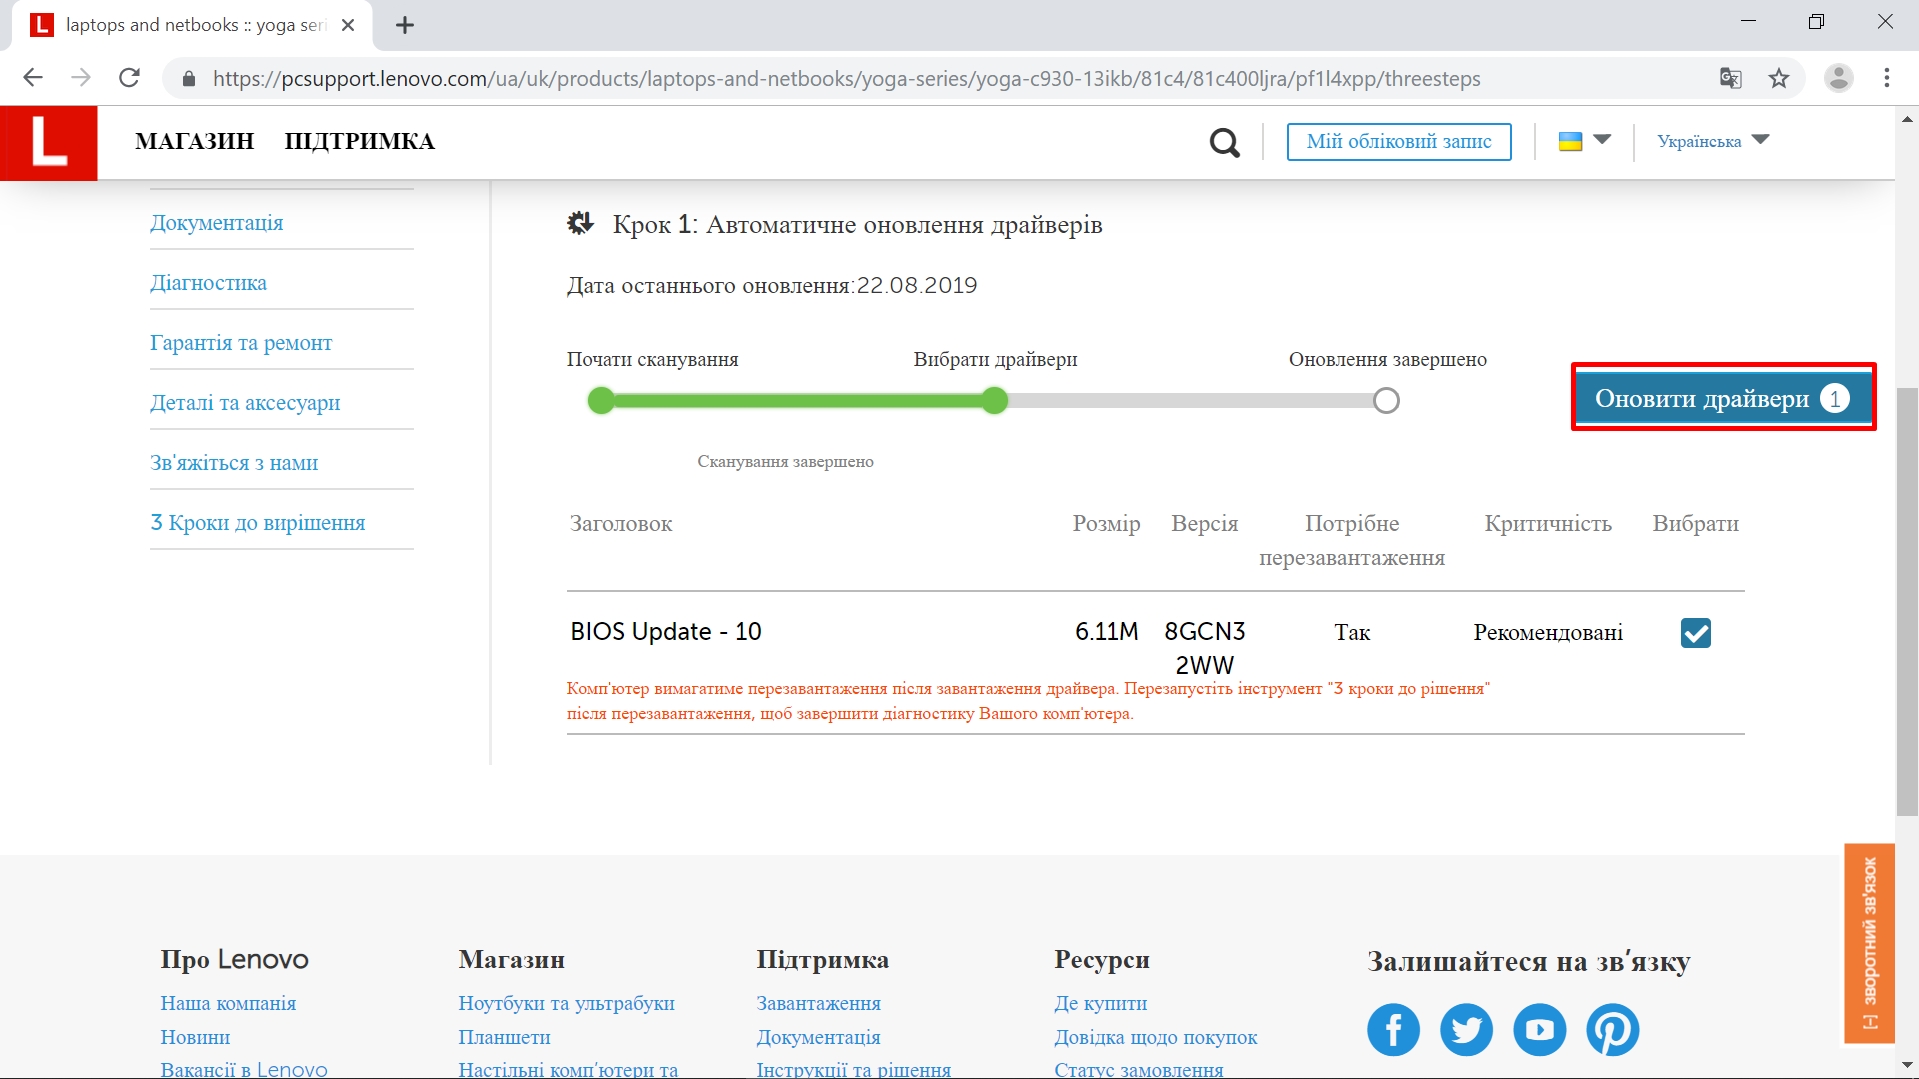1919x1079 pixels.
Task: Click the Сканування завершено status text
Action: [785, 461]
